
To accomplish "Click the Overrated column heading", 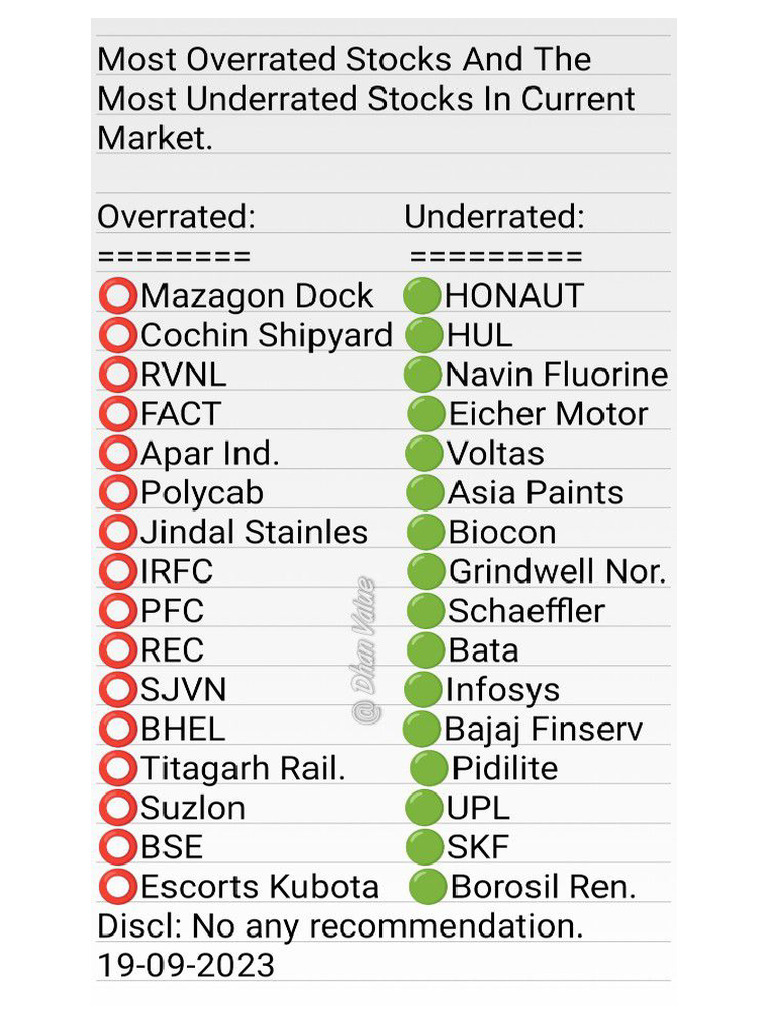I will click(176, 217).
